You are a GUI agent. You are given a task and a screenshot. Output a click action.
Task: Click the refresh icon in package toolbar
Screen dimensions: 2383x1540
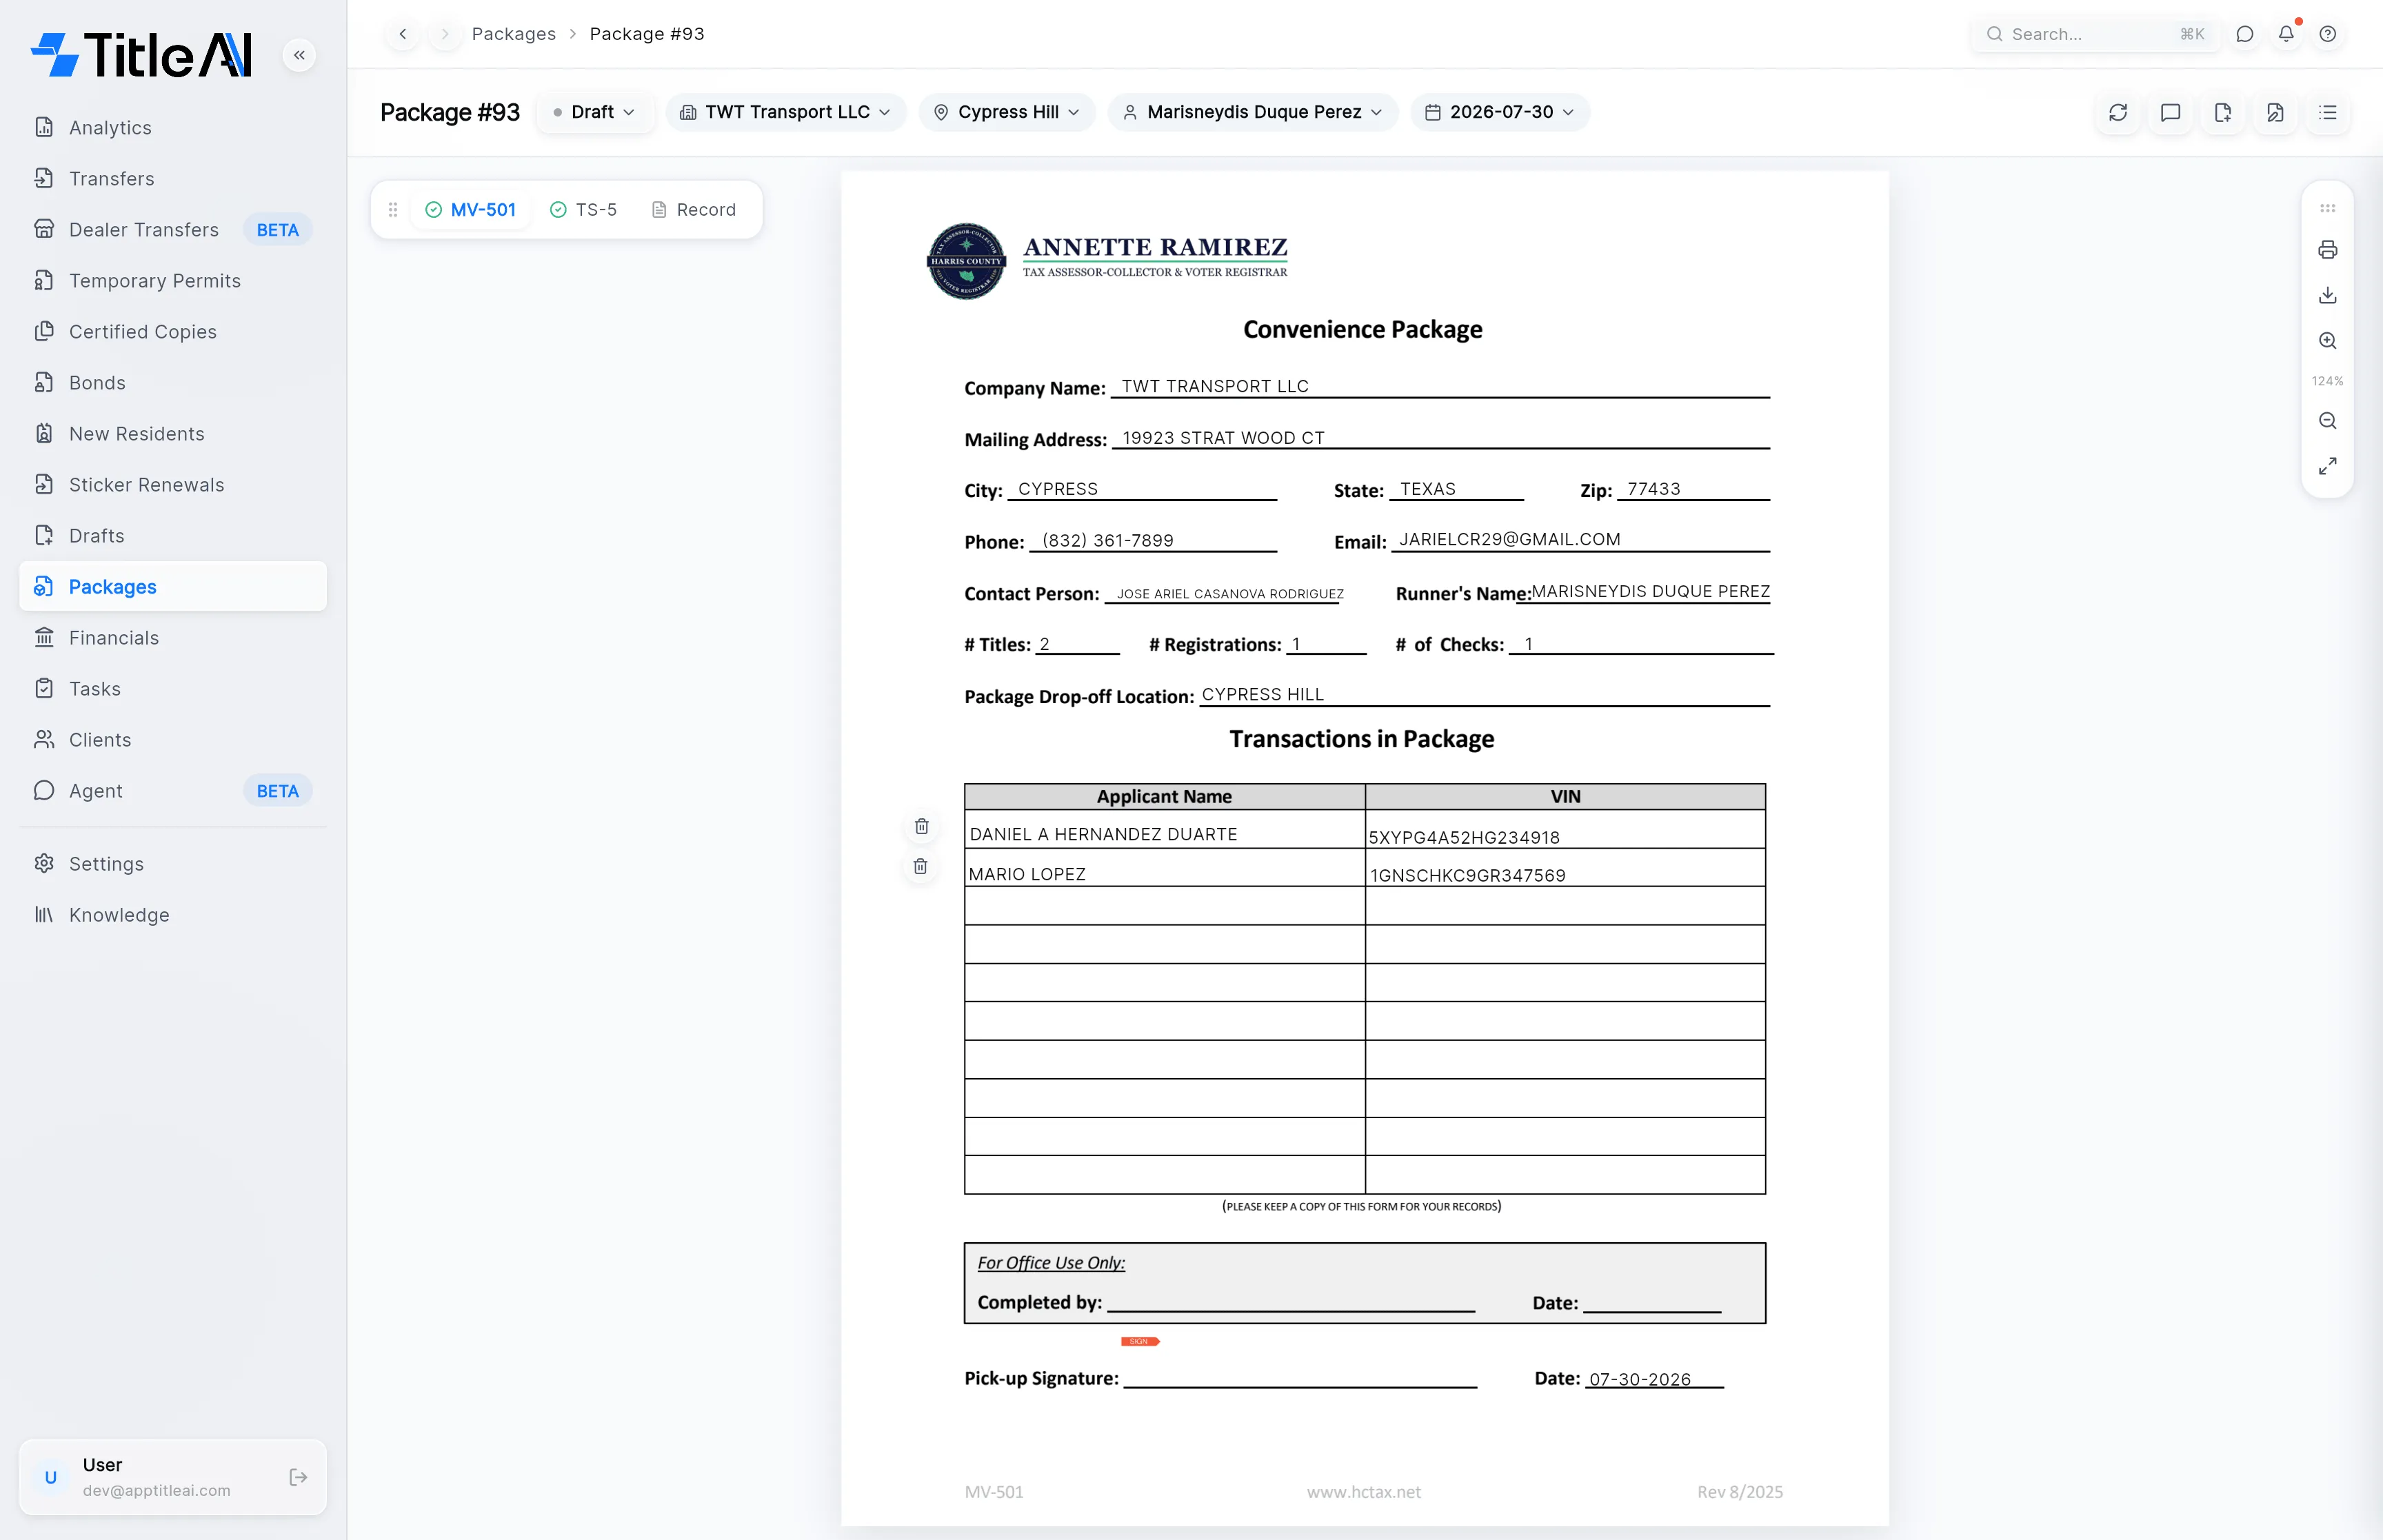tap(2118, 112)
